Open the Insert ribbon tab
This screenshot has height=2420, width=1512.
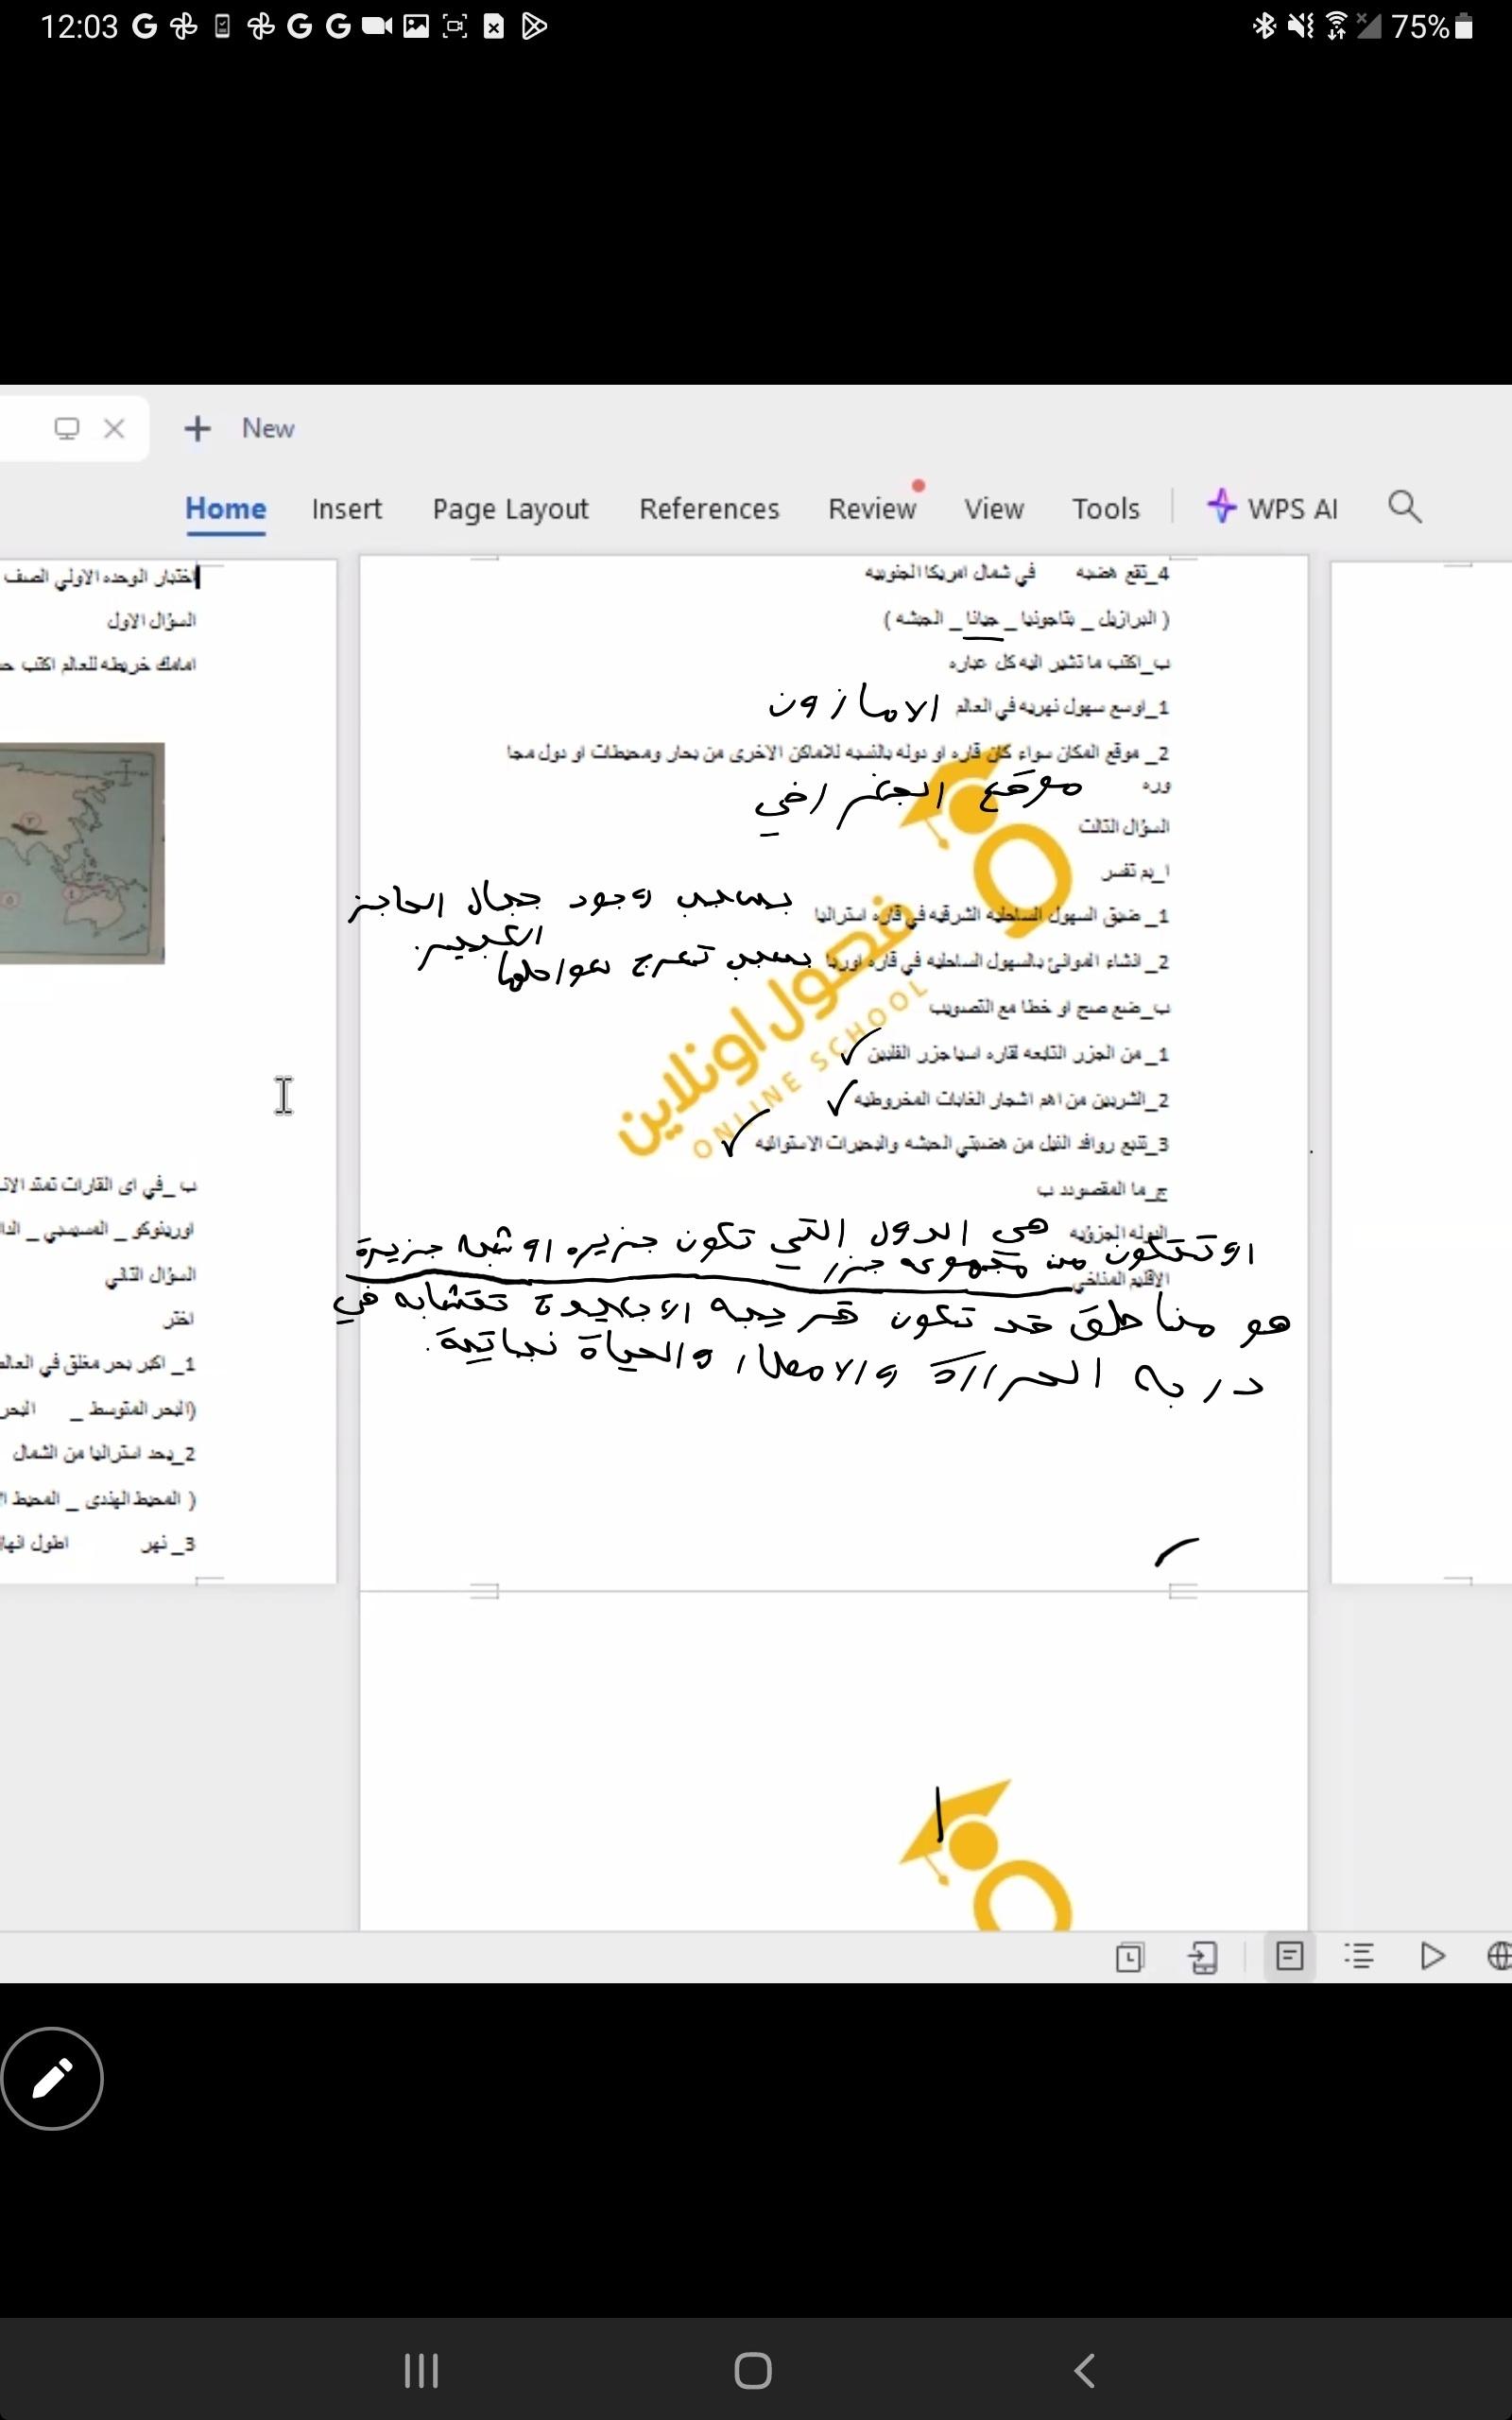click(x=346, y=509)
